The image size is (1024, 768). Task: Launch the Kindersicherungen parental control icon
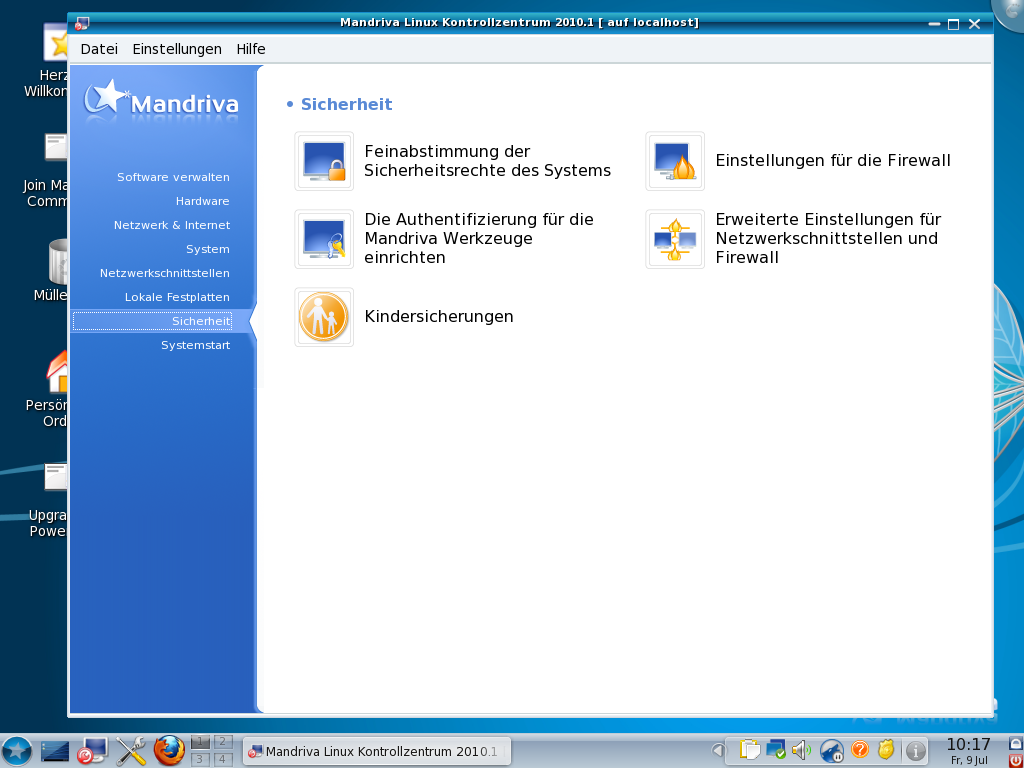coord(324,317)
